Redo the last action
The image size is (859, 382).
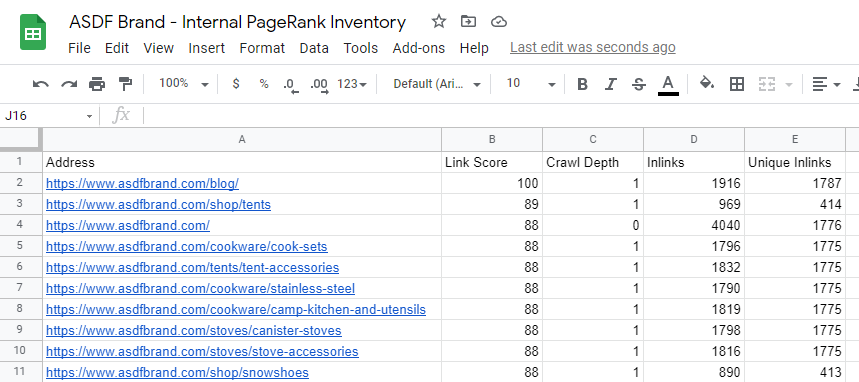coord(69,84)
